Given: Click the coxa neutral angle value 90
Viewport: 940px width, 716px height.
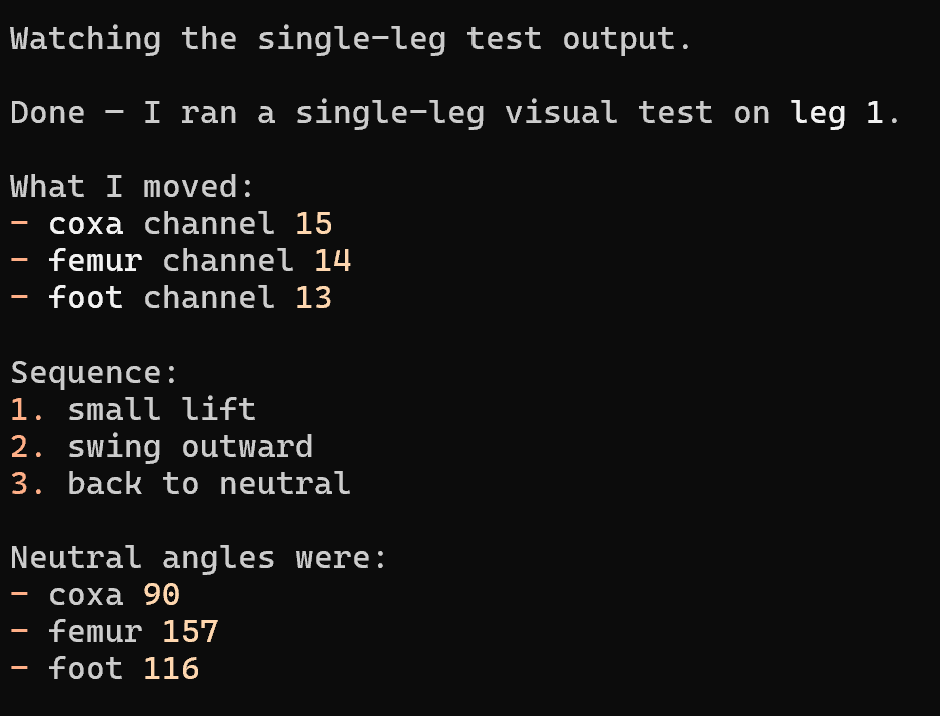Looking at the screenshot, I should click(x=161, y=595).
